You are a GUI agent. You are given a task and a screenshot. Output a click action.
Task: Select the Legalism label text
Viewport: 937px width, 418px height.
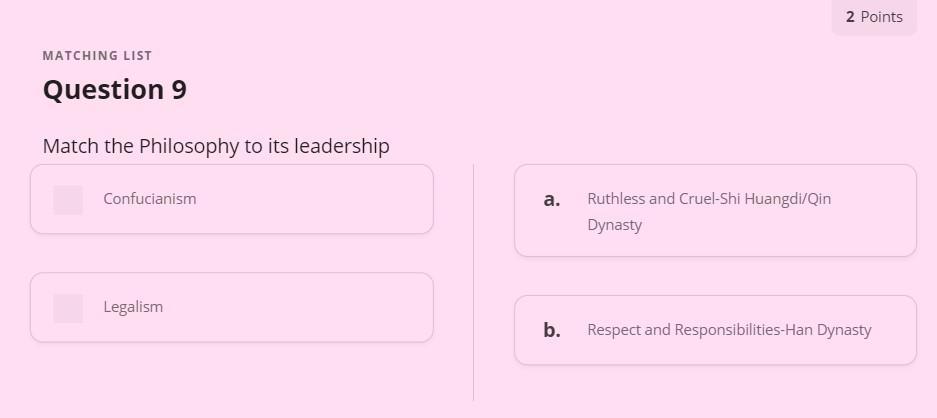click(133, 307)
